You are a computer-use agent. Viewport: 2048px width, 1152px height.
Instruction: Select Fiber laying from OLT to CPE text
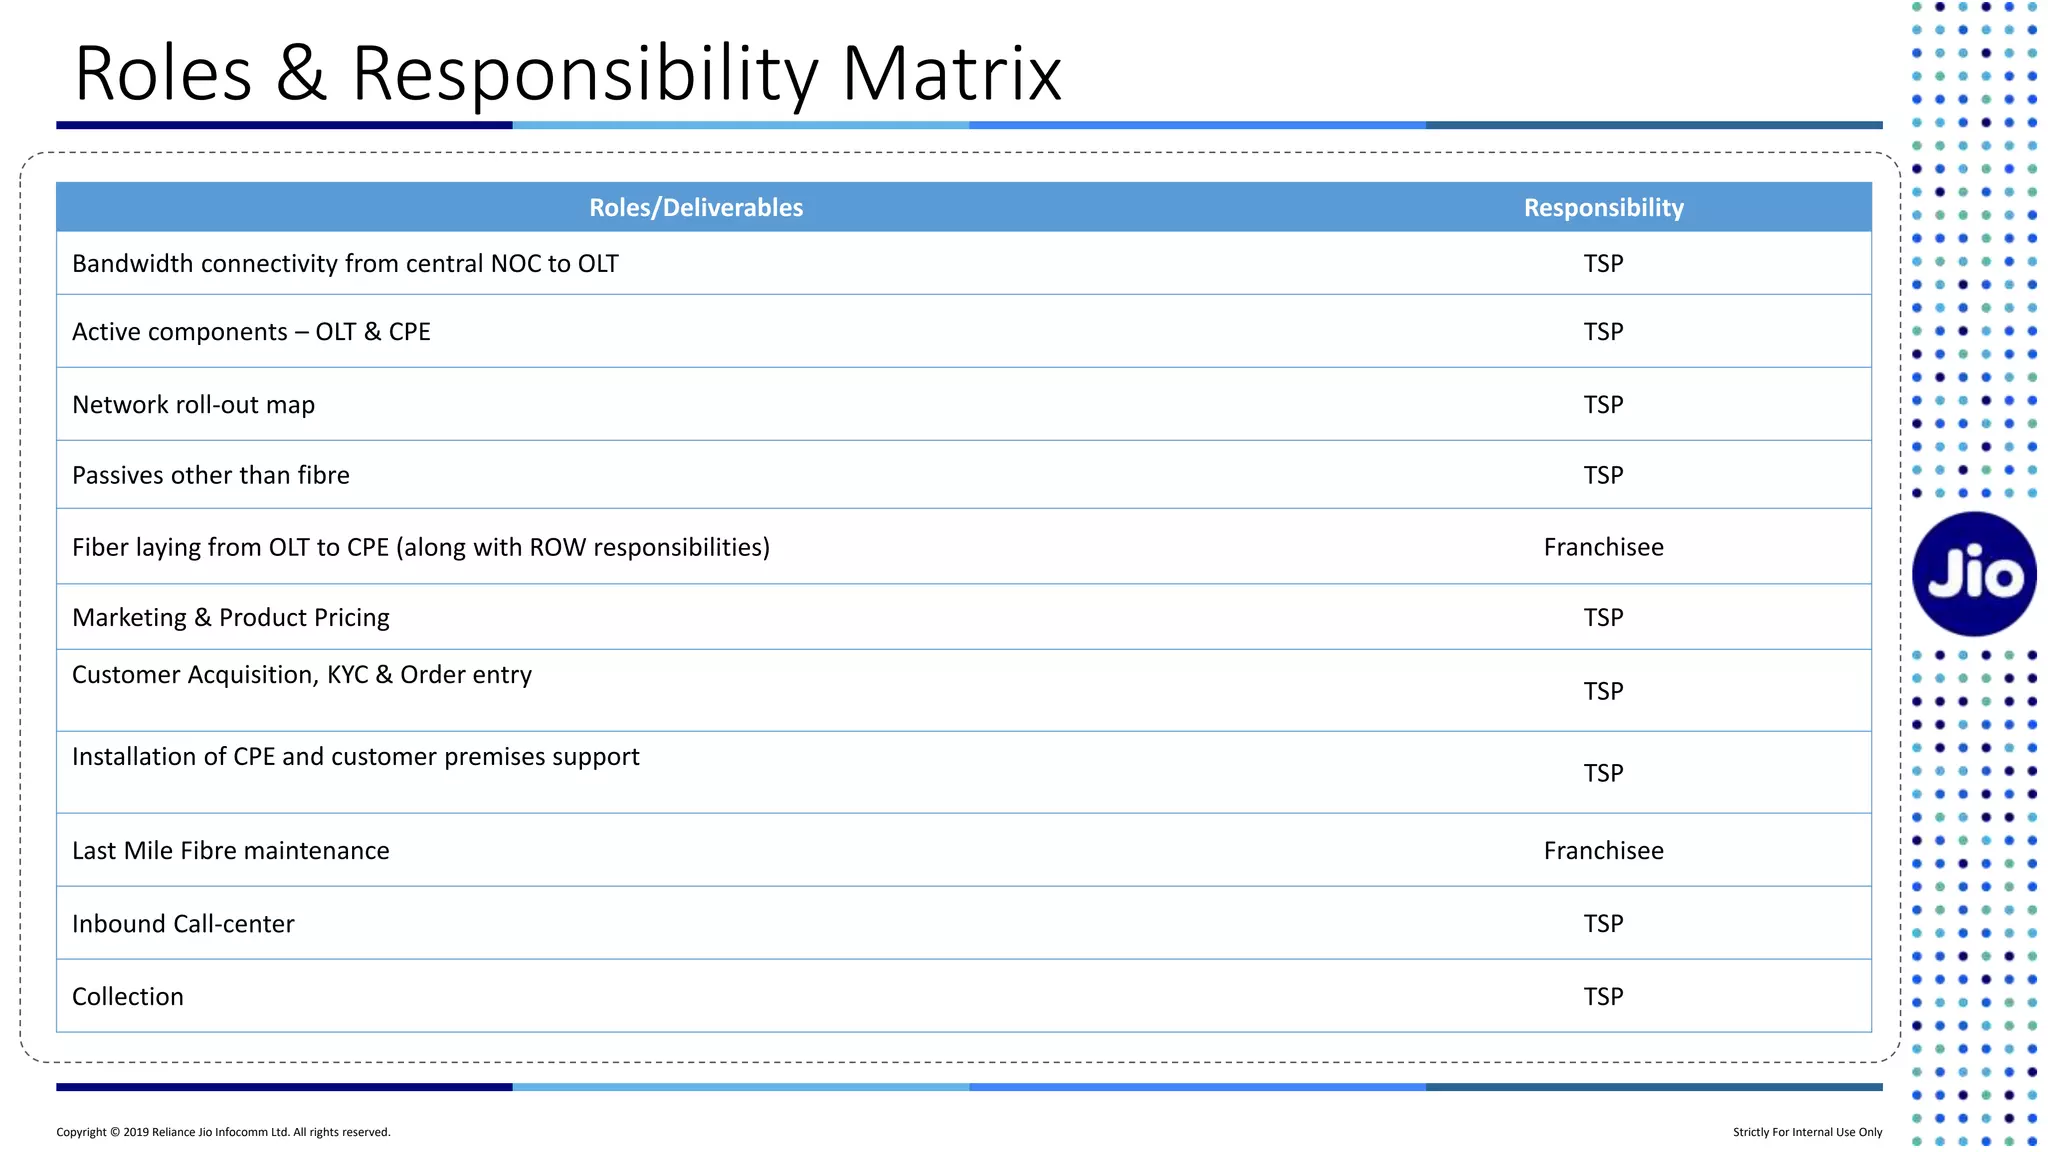tap(421, 548)
